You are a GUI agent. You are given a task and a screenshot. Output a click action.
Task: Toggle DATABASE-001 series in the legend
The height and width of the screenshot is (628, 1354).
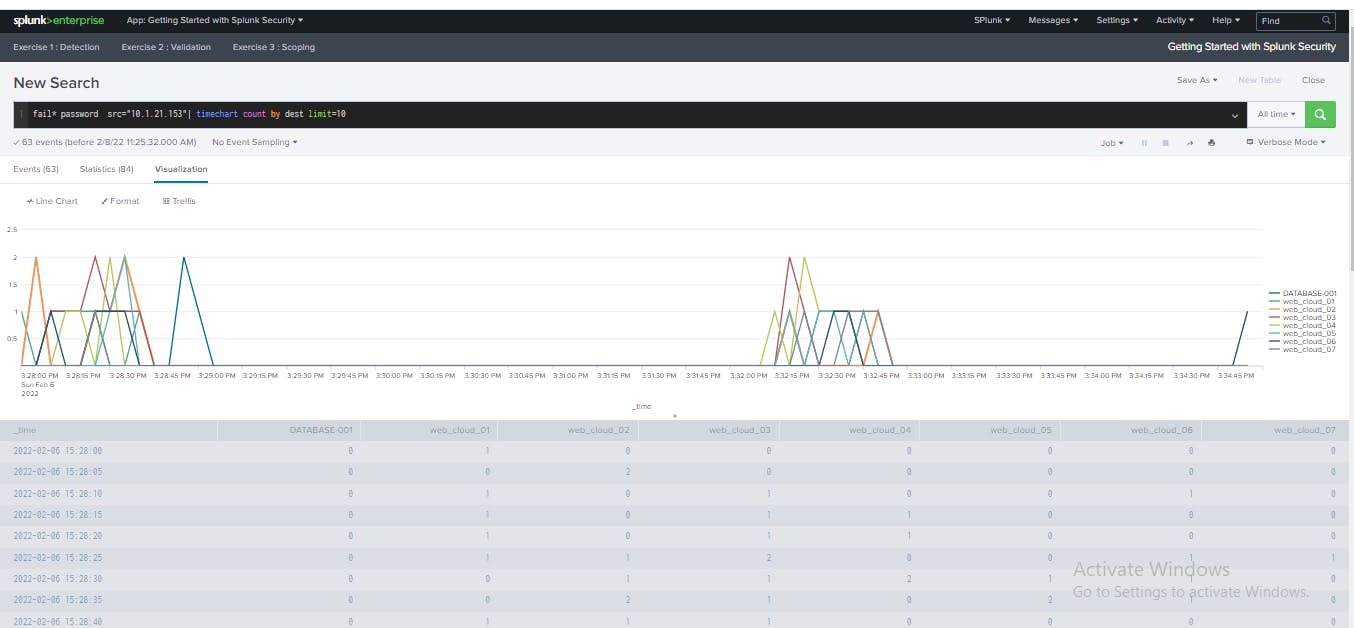pos(1302,294)
